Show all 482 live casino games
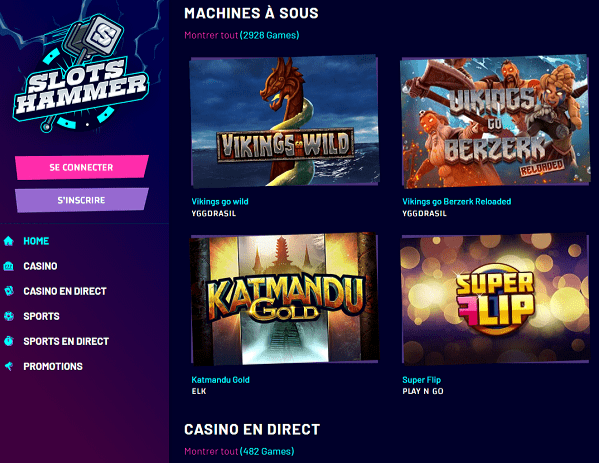Image resolution: width=600 pixels, height=464 pixels. [x=239, y=451]
